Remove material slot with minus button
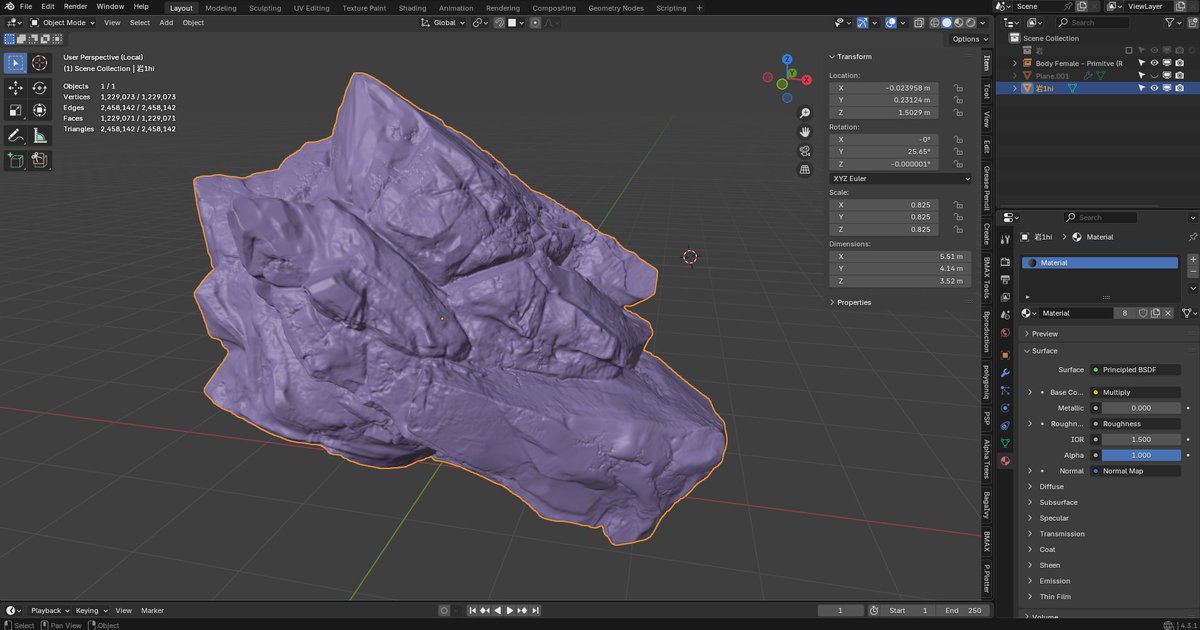 1192,272
